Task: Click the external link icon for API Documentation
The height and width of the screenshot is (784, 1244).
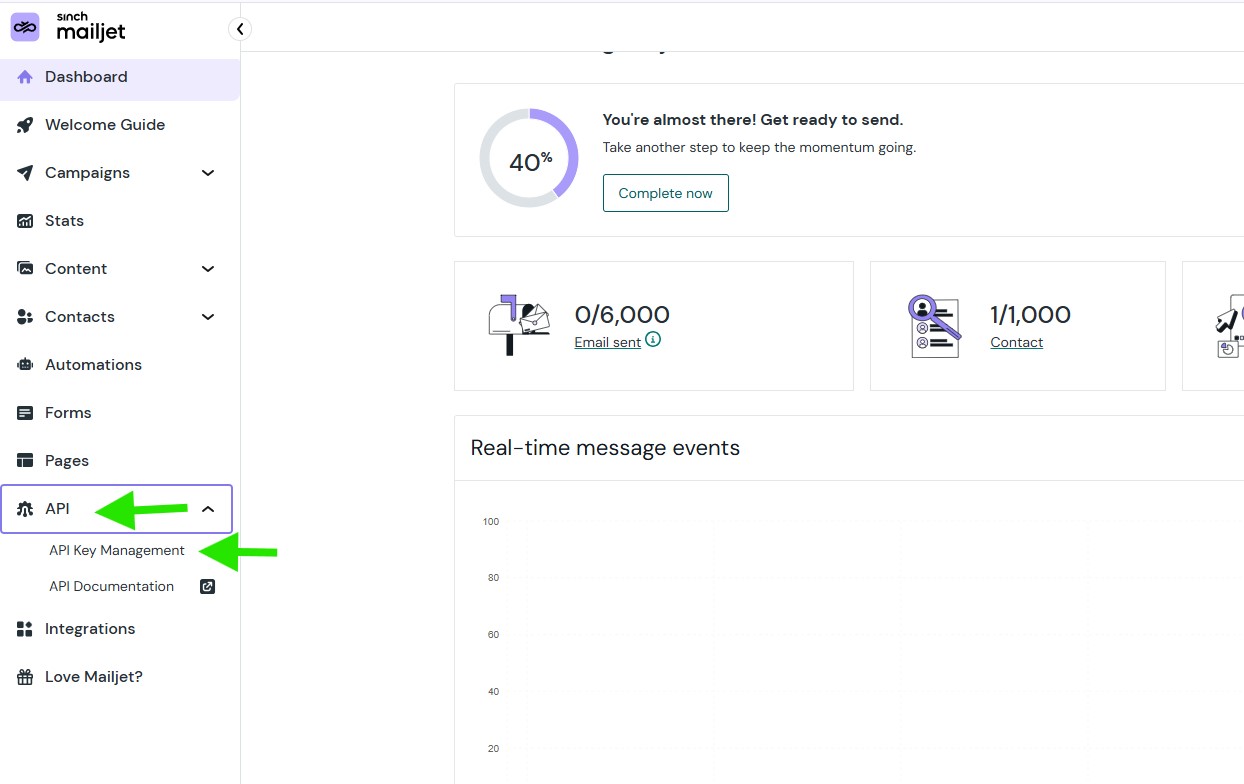Action: click(208, 587)
